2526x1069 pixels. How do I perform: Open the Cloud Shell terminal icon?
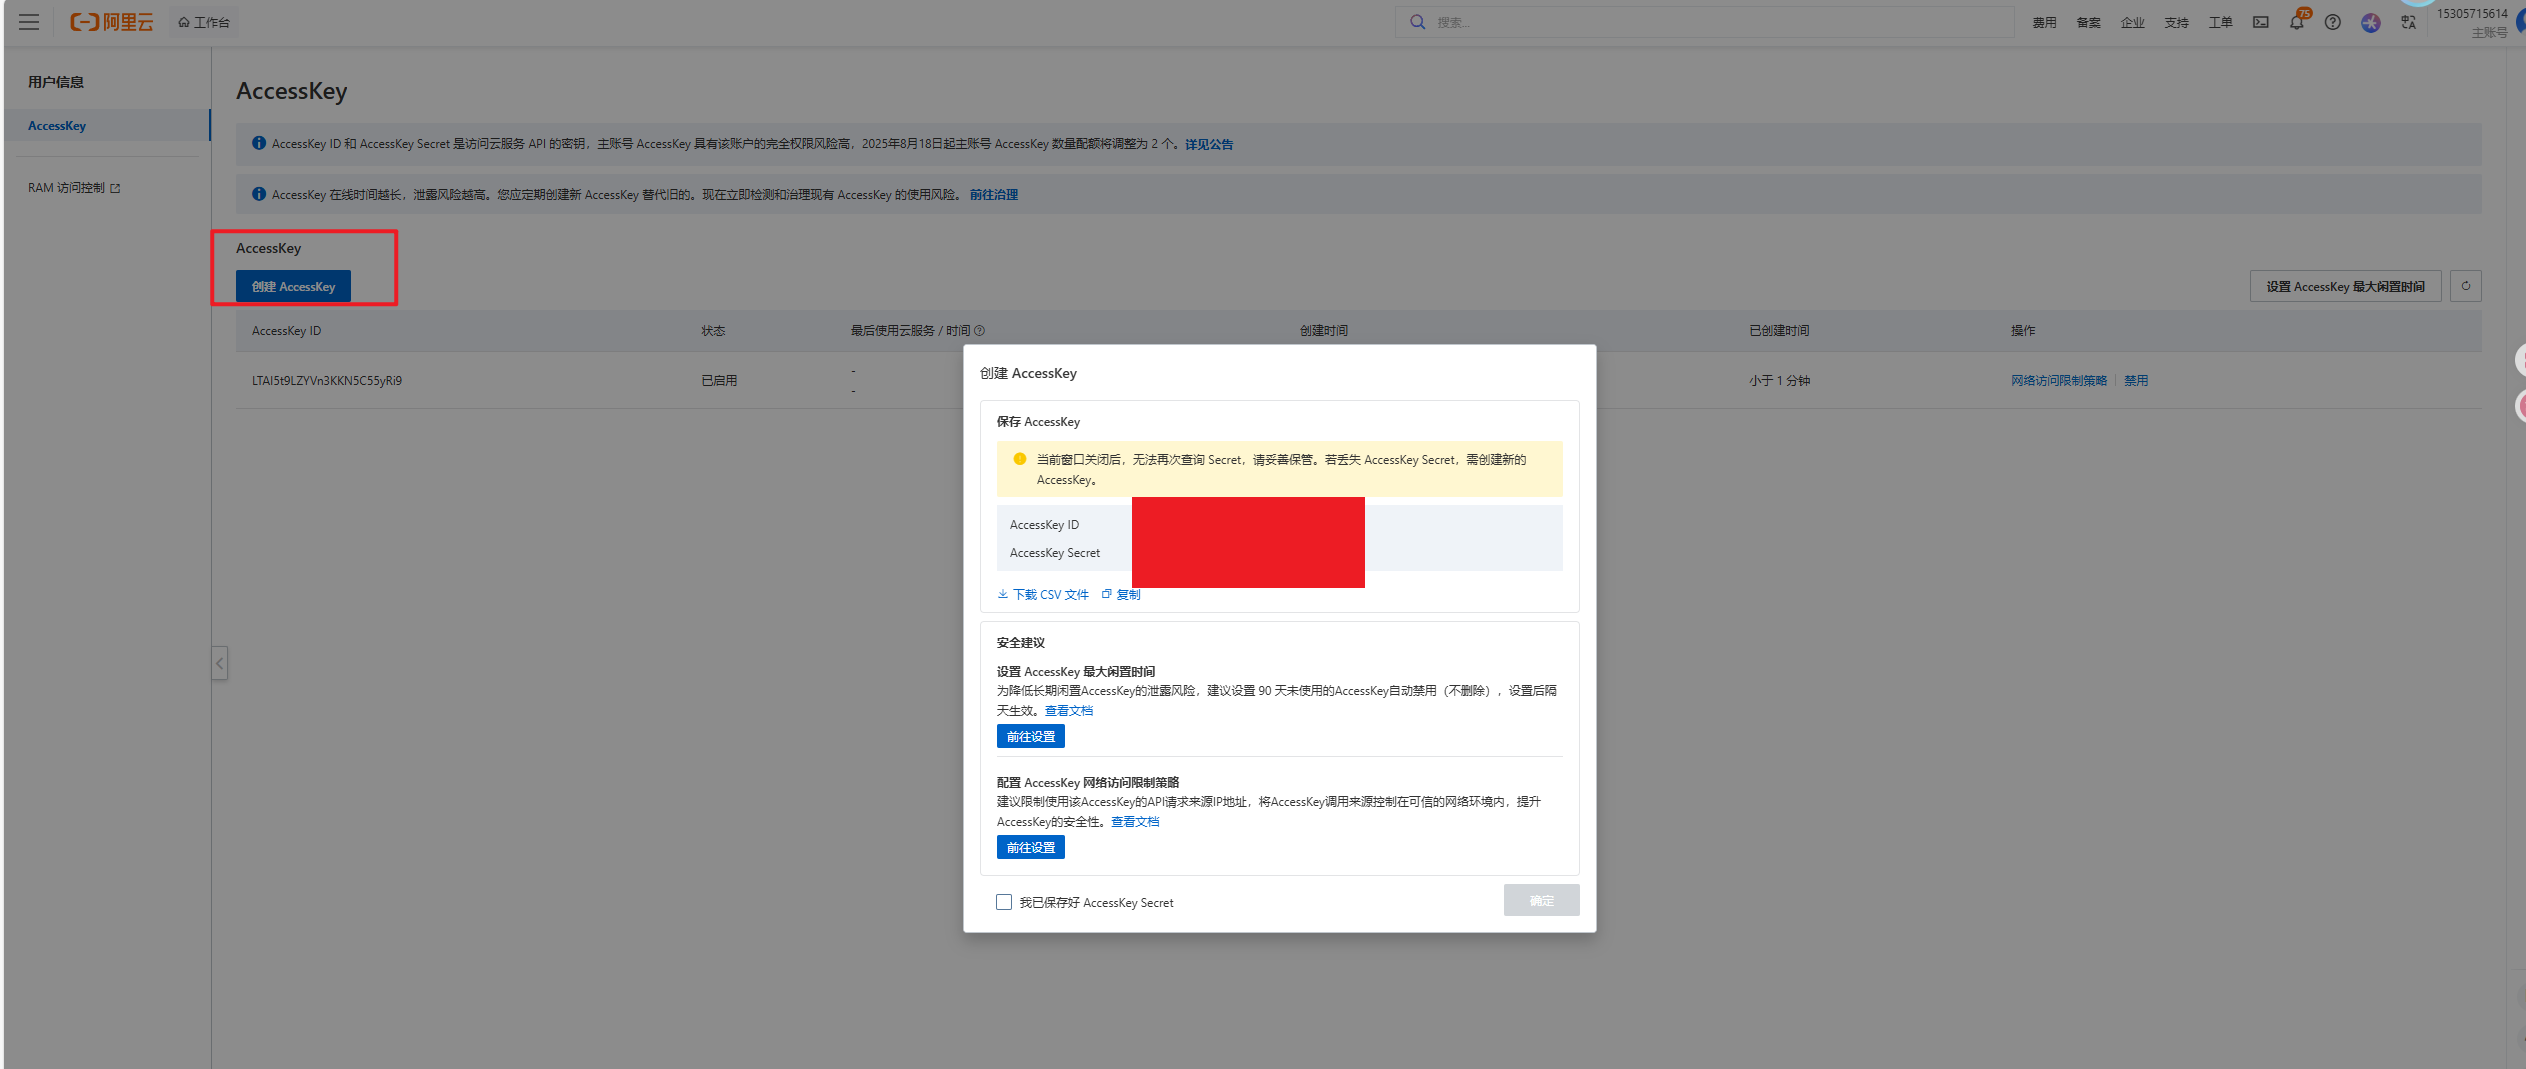click(2260, 22)
